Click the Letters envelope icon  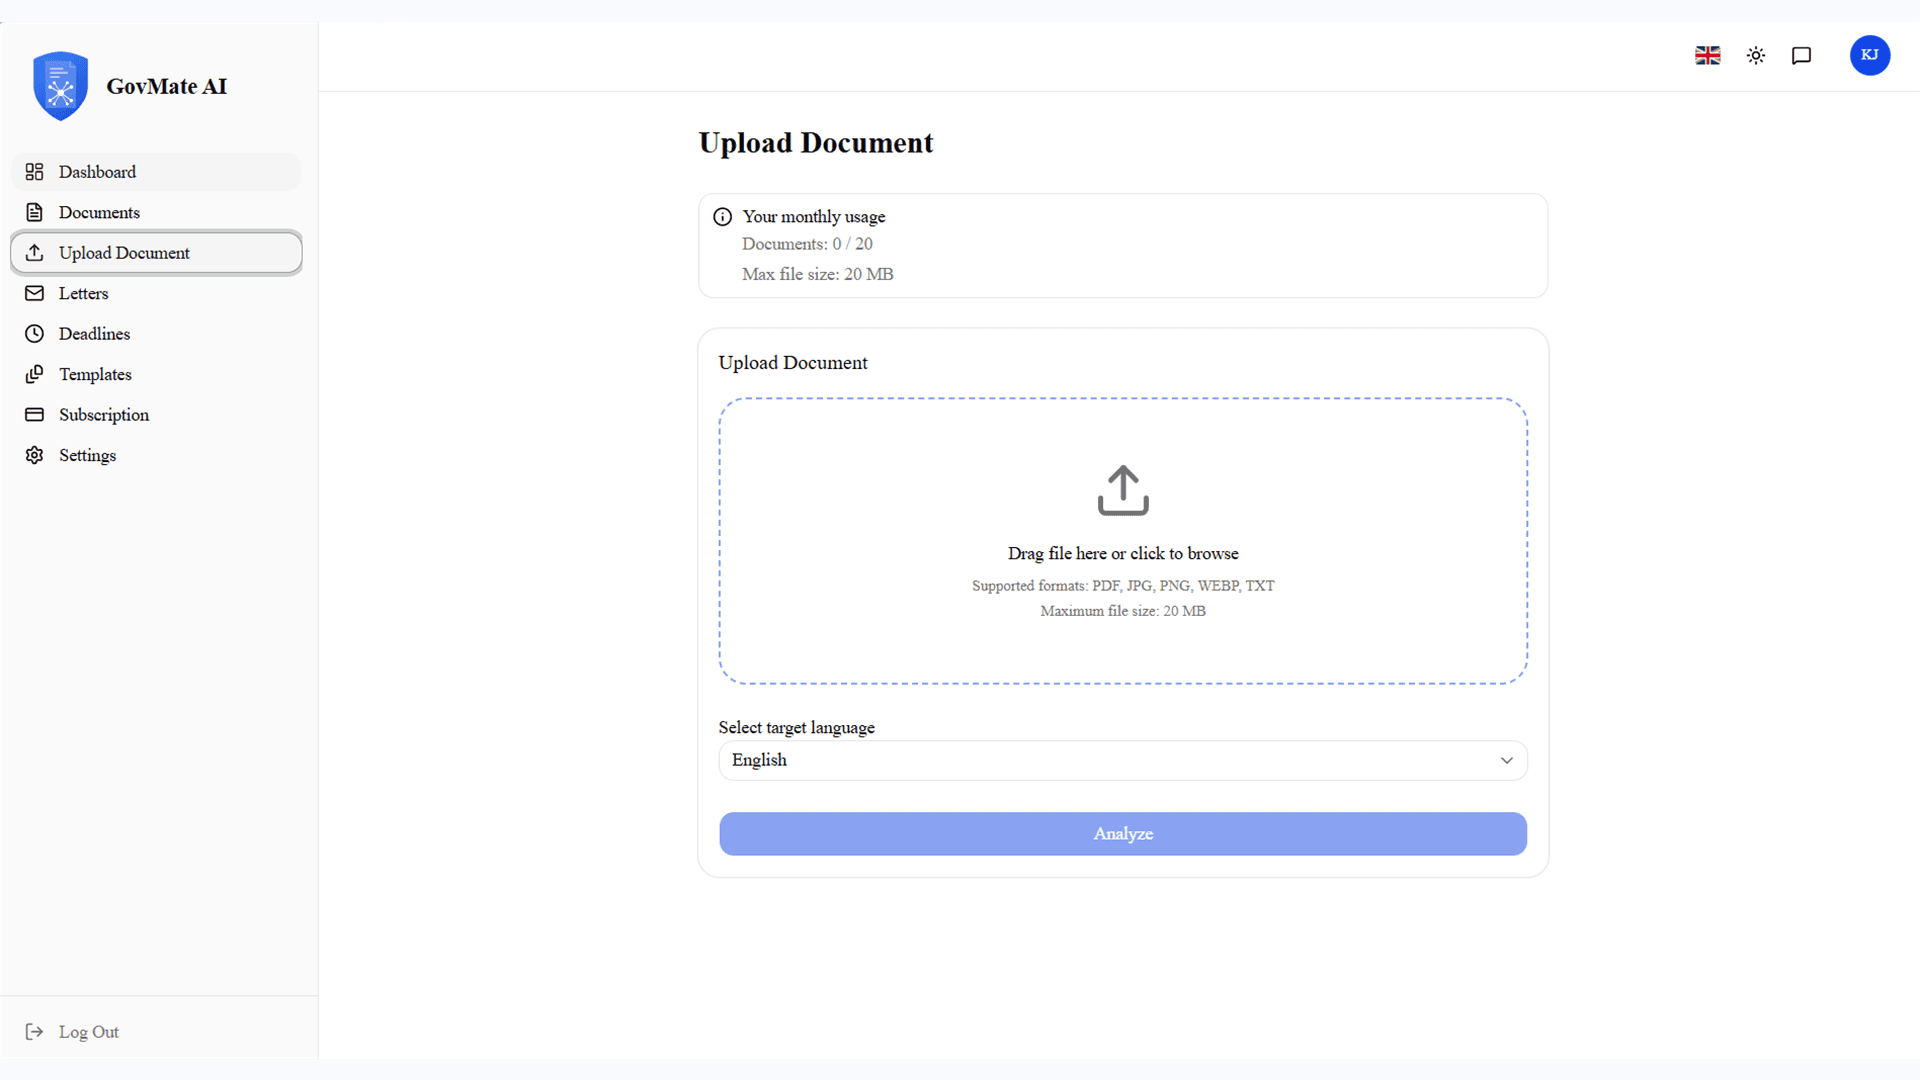(35, 293)
